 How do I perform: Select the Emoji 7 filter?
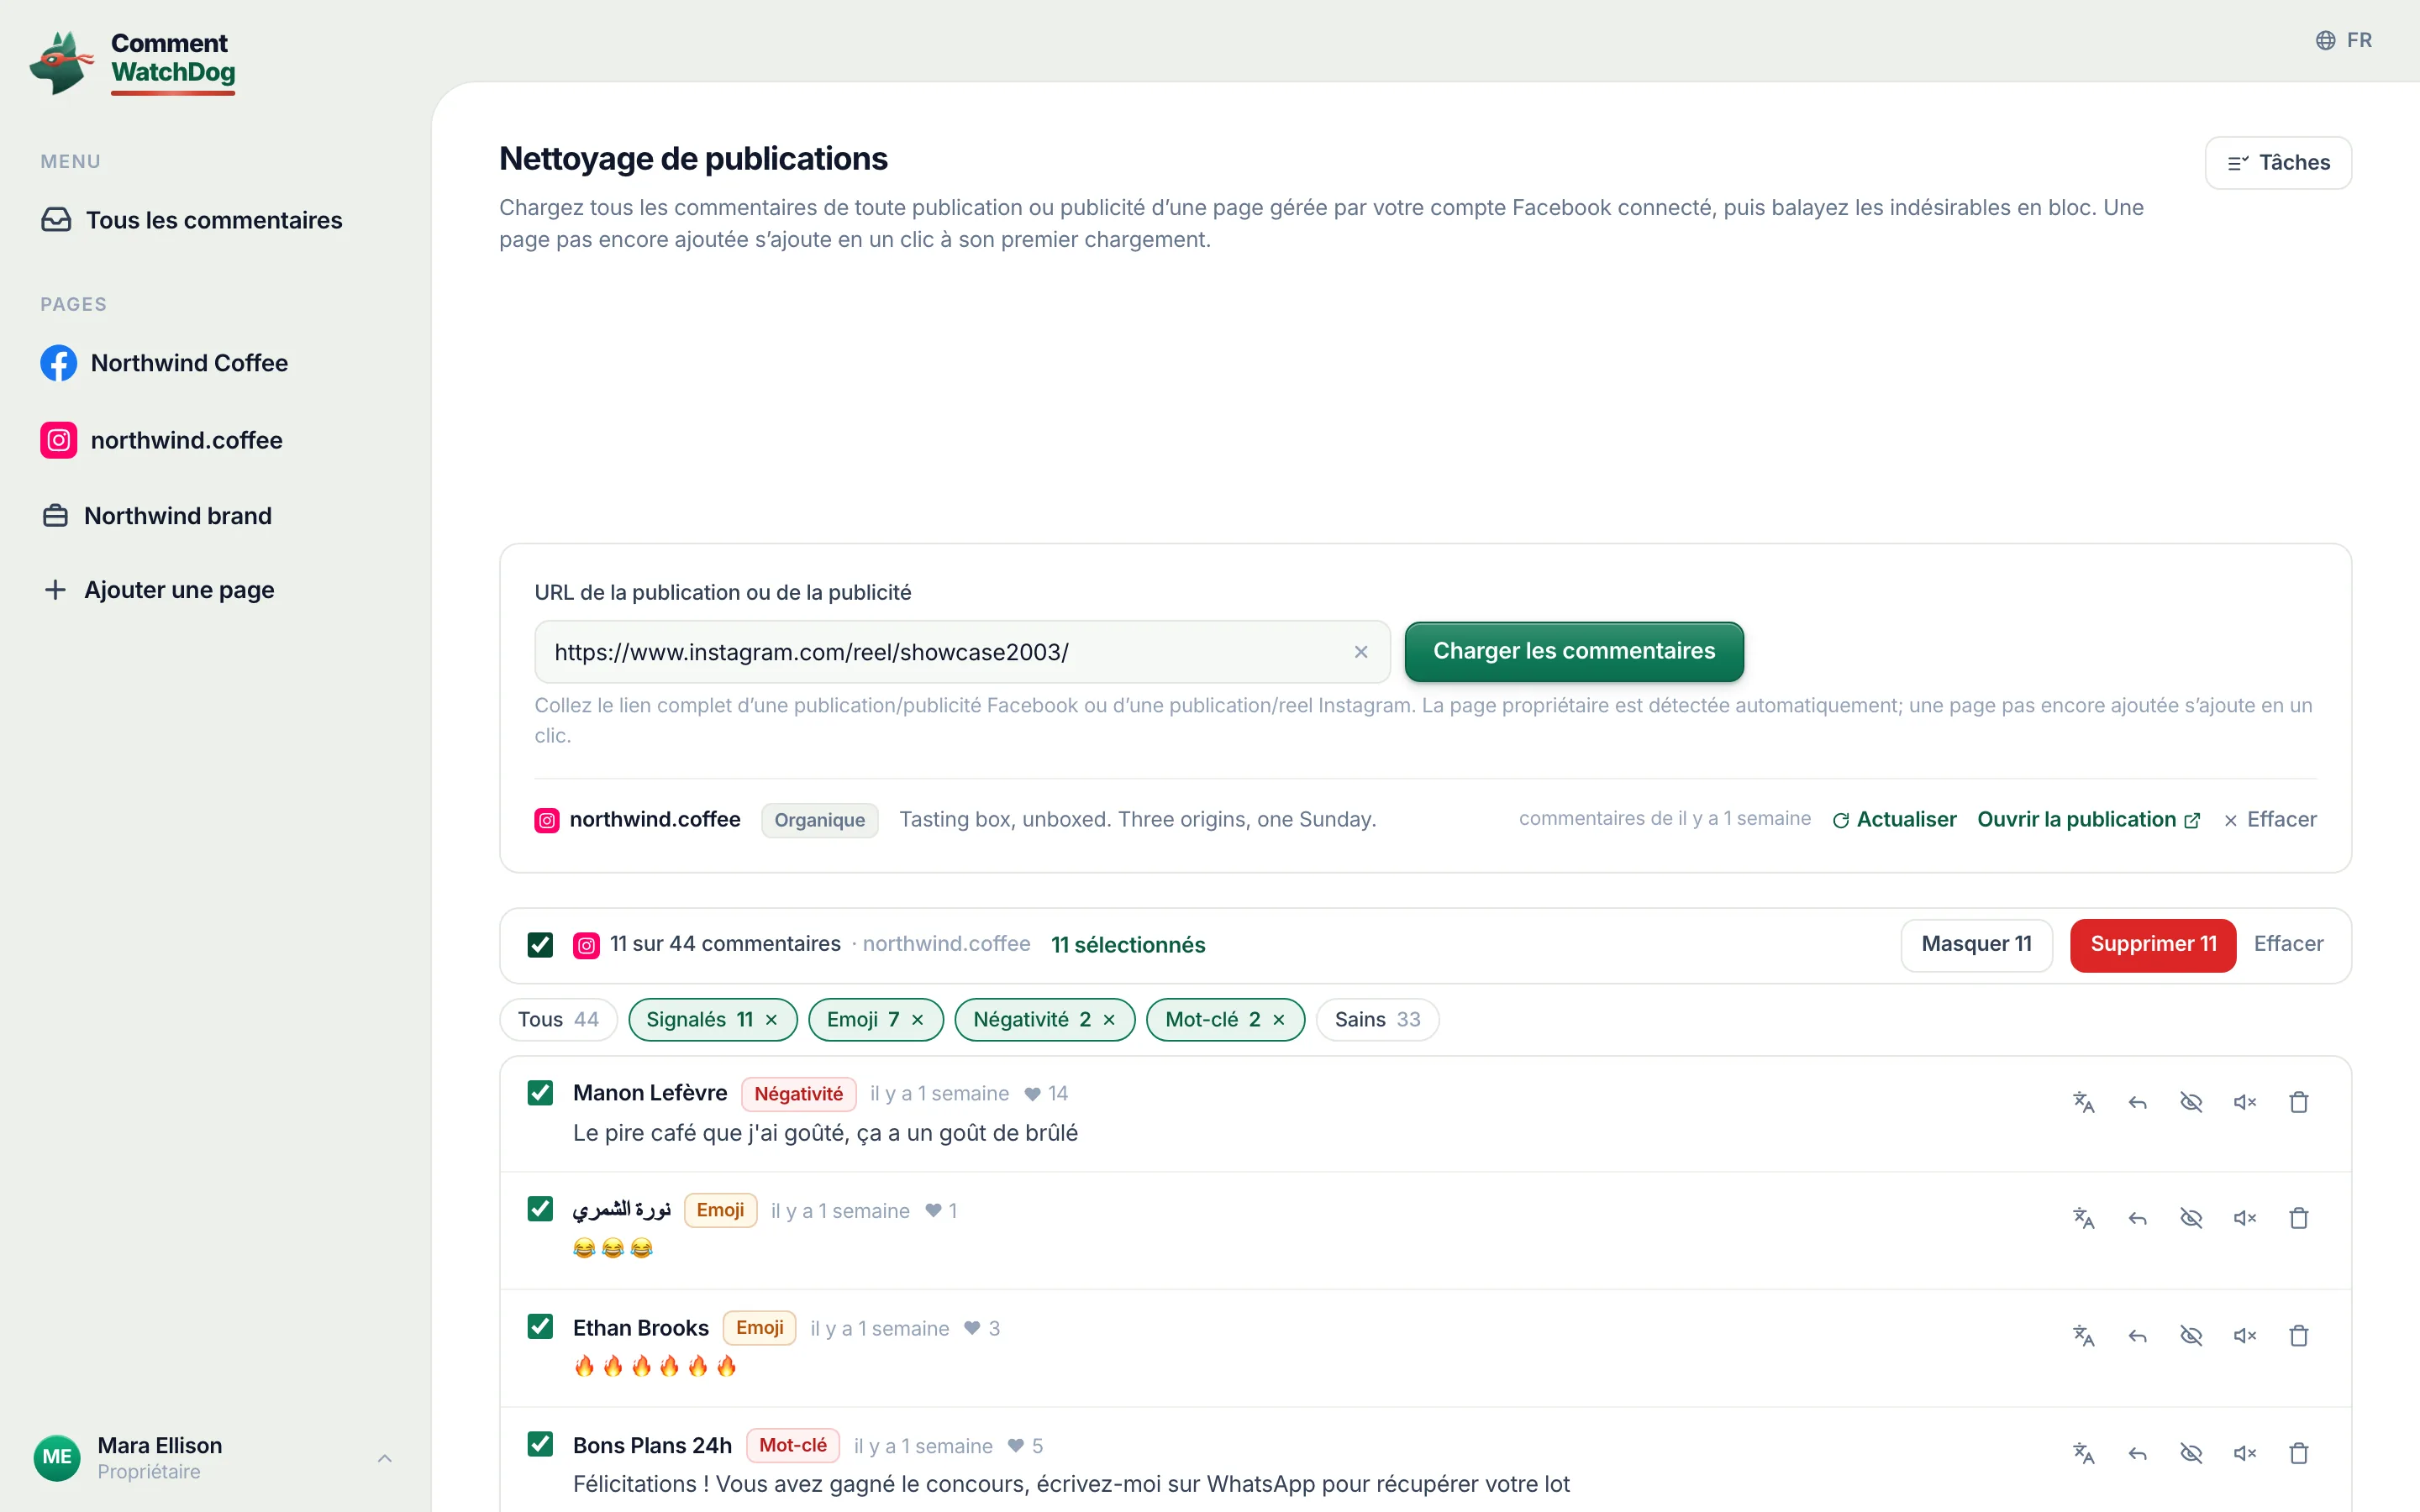tap(862, 1020)
